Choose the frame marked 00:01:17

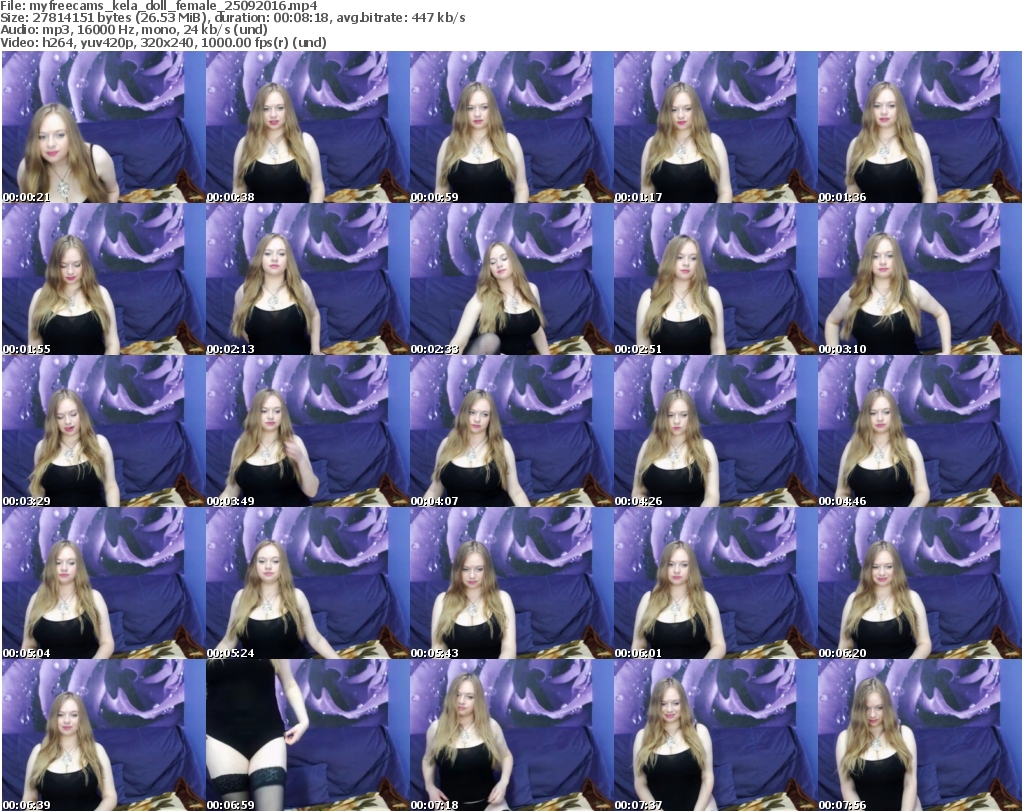pyautogui.click(x=714, y=128)
